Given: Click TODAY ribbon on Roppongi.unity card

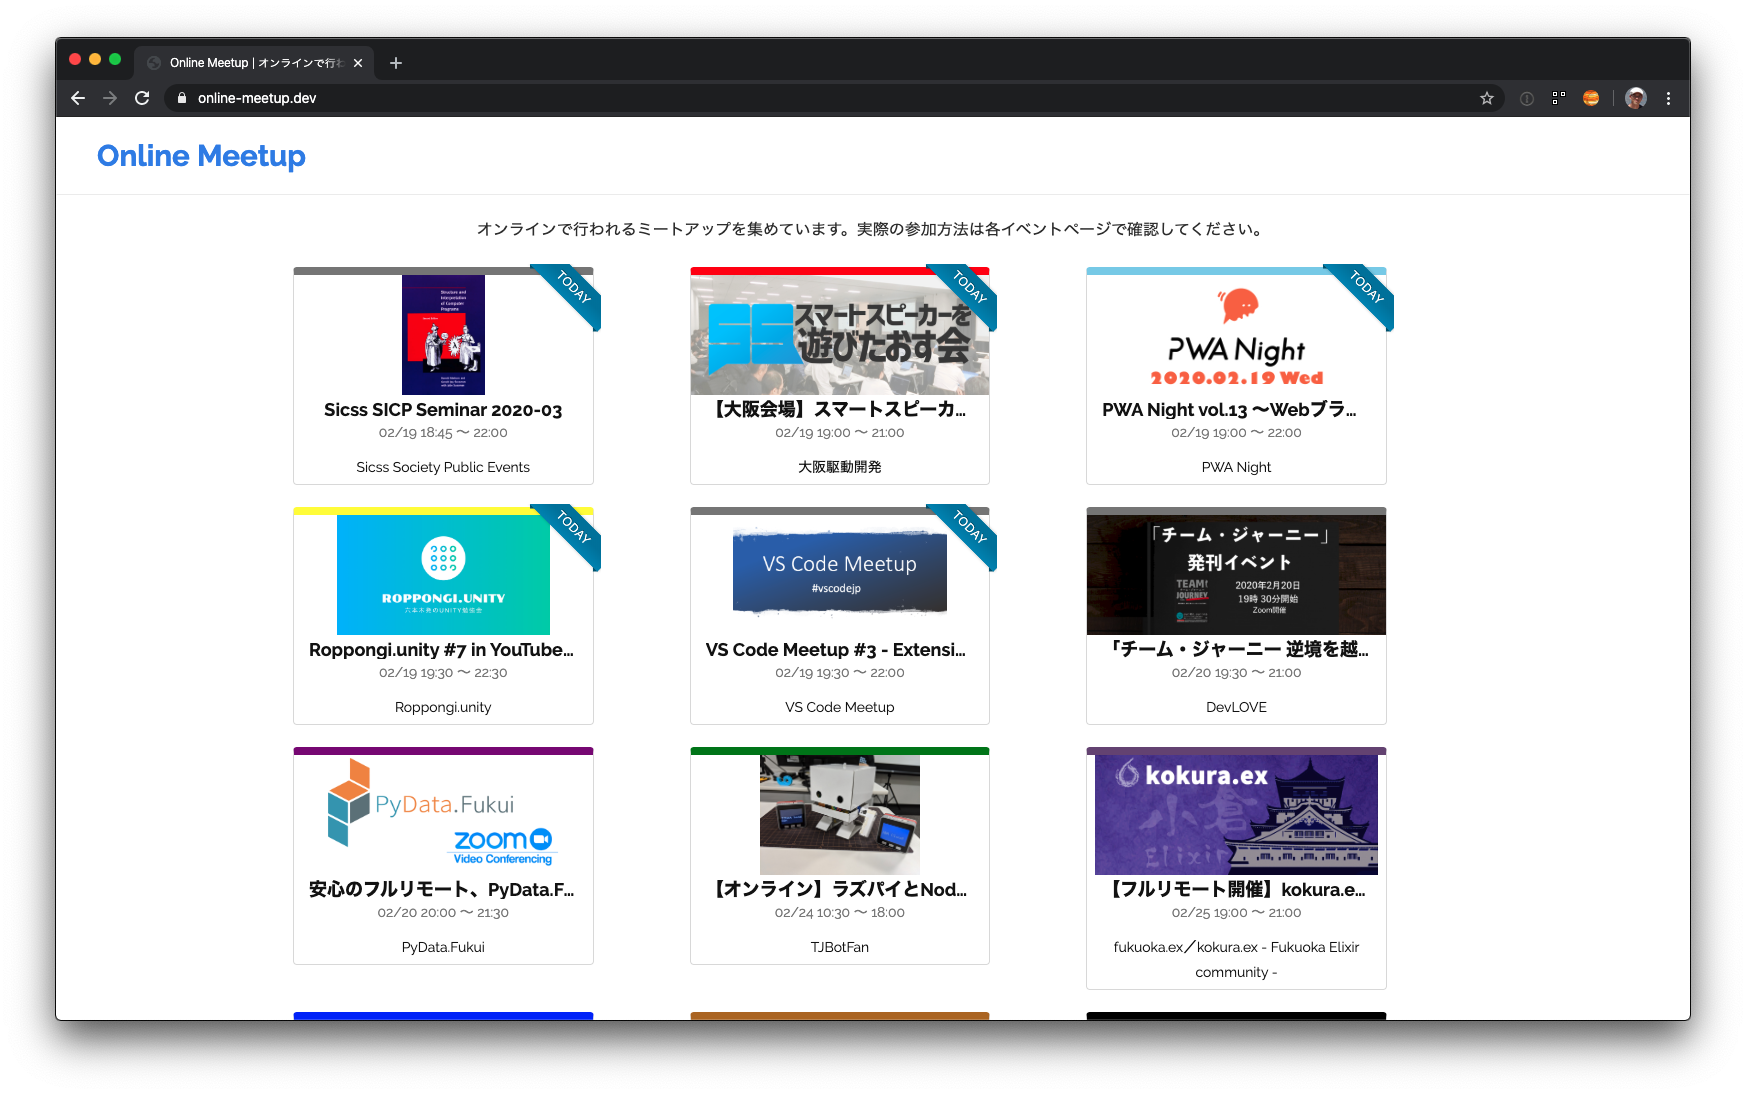Looking at the screenshot, I should (x=573, y=528).
